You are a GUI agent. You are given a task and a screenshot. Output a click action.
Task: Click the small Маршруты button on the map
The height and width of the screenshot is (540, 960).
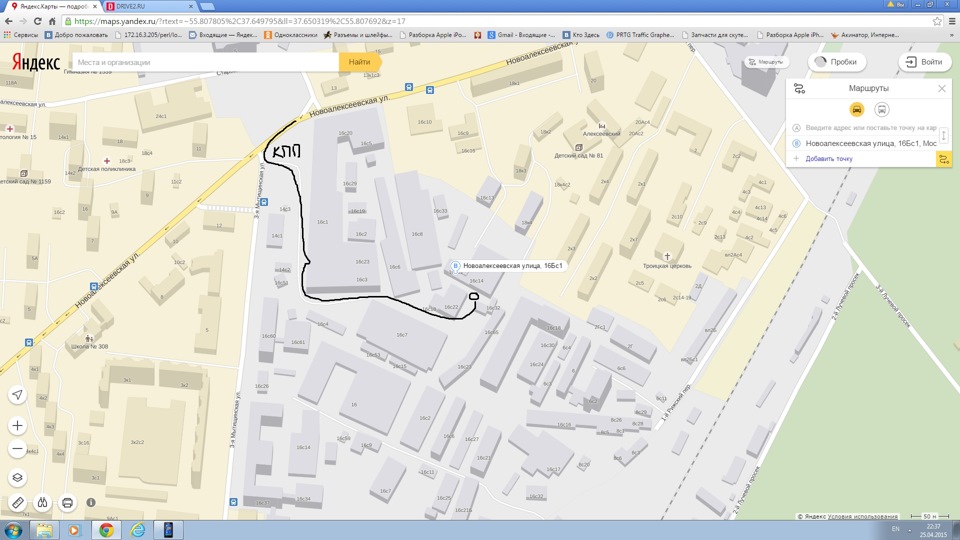tap(765, 62)
